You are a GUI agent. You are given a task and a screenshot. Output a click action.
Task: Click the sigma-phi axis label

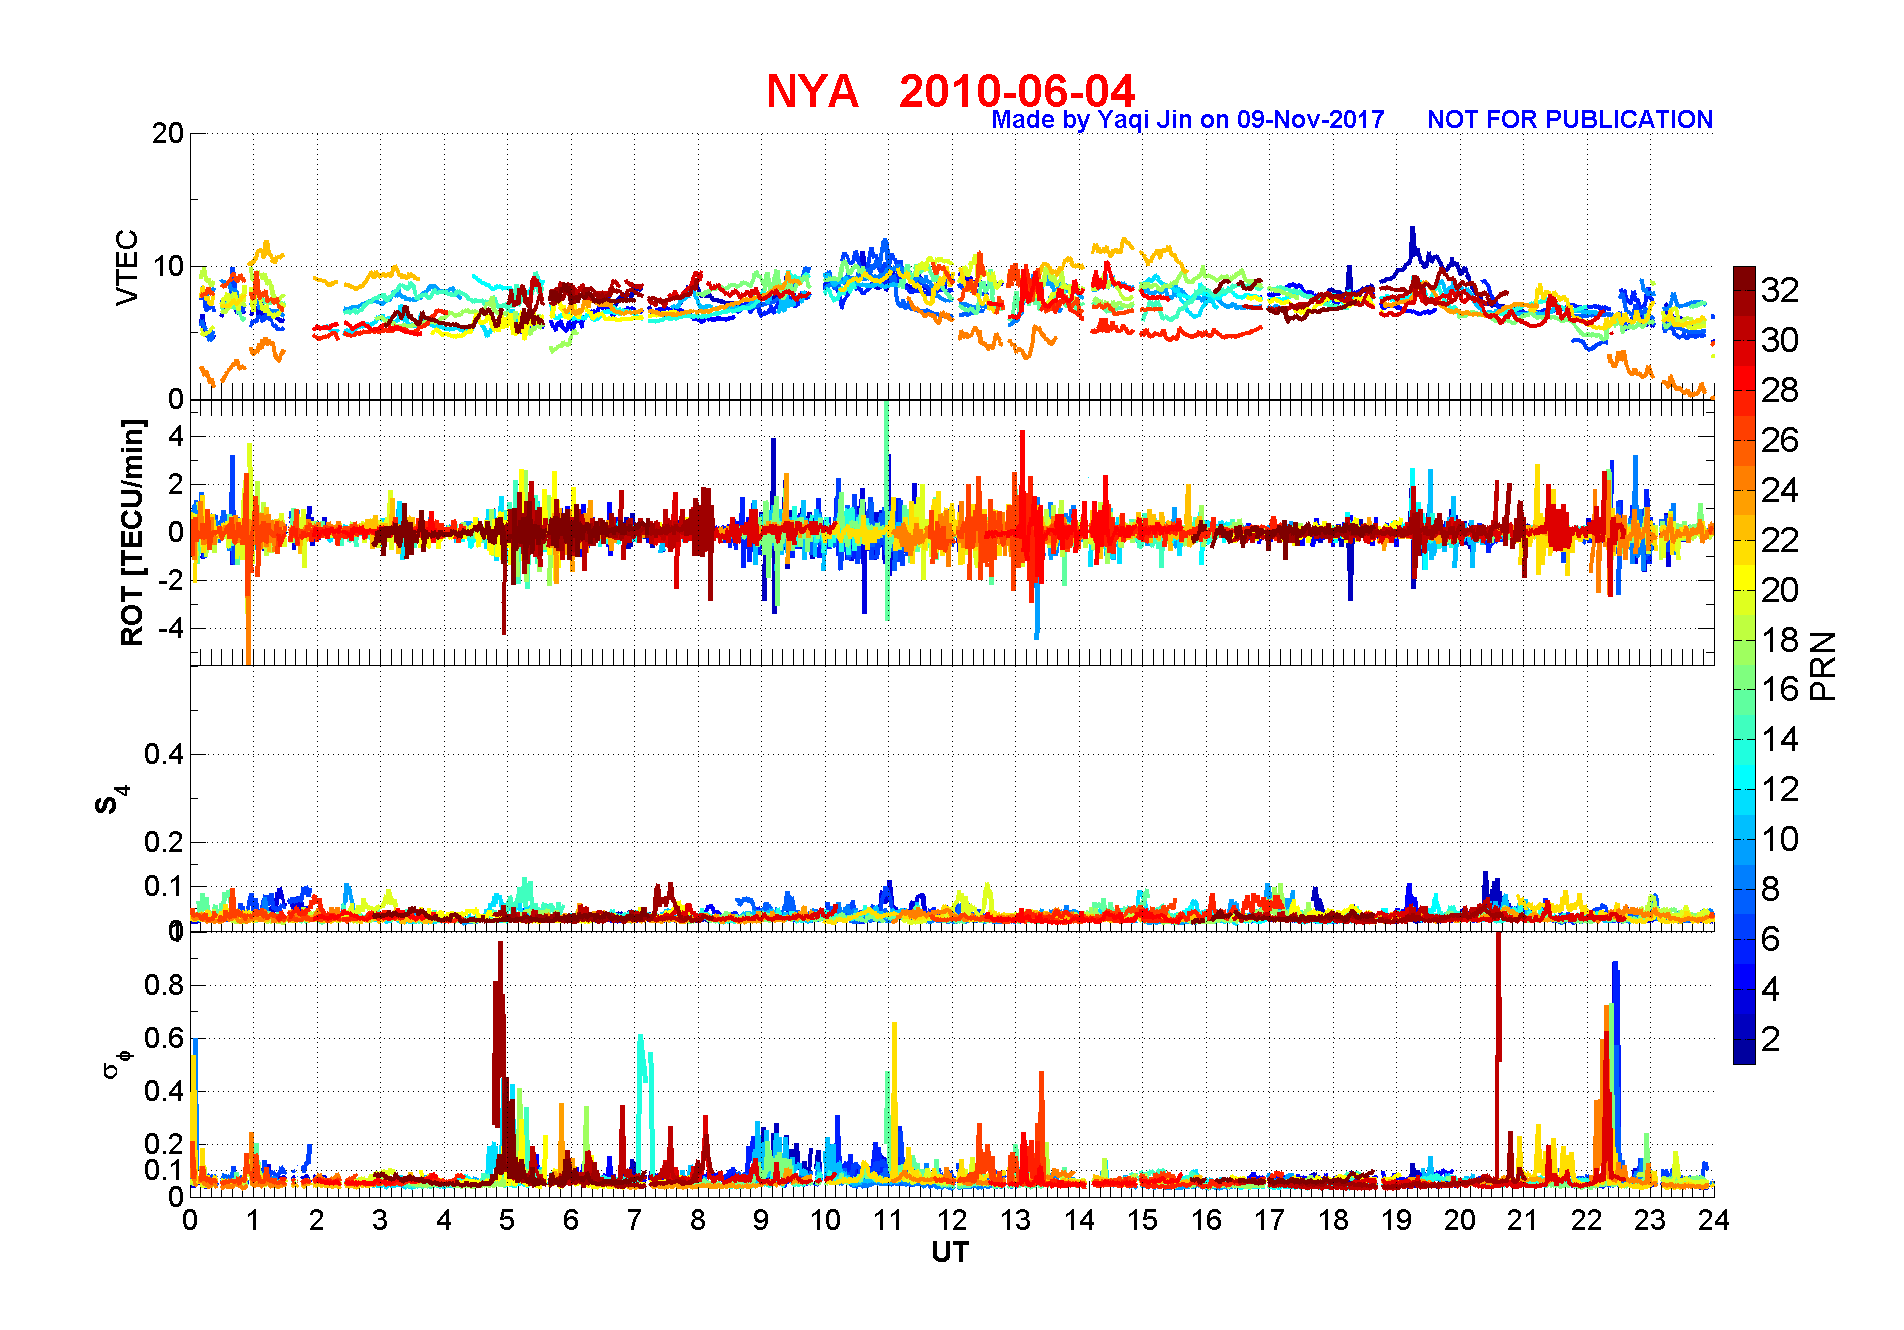click(116, 1062)
